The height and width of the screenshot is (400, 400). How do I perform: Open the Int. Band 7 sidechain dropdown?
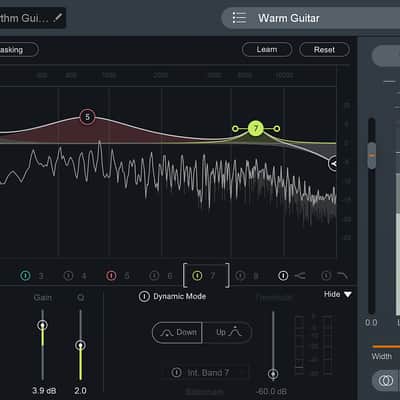pos(205,372)
